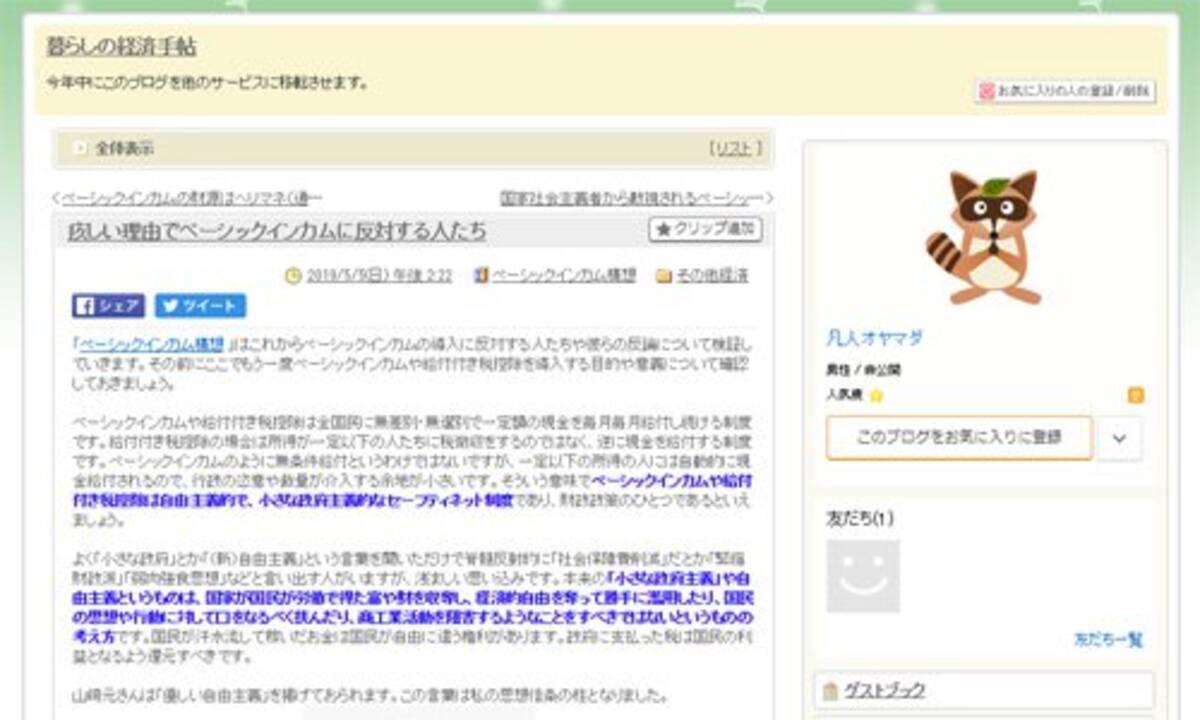The image size is (1200, 720).
Task: Click the その他経済 folder icon
Action: click(x=663, y=276)
